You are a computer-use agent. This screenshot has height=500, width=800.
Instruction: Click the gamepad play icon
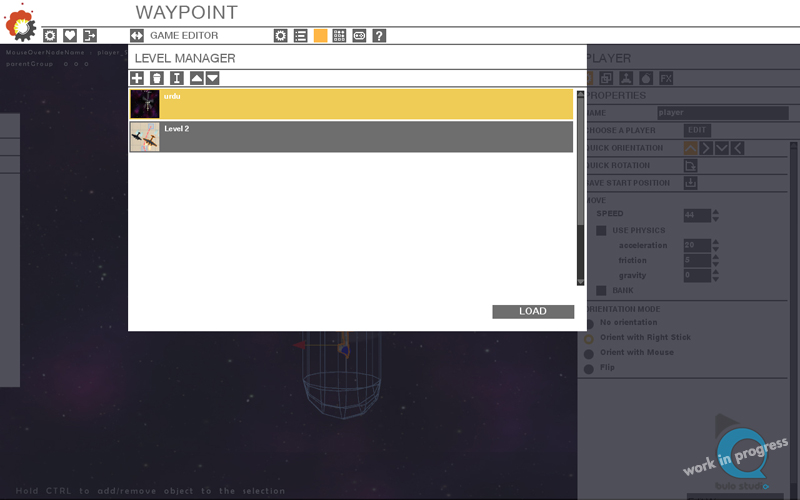[359, 36]
